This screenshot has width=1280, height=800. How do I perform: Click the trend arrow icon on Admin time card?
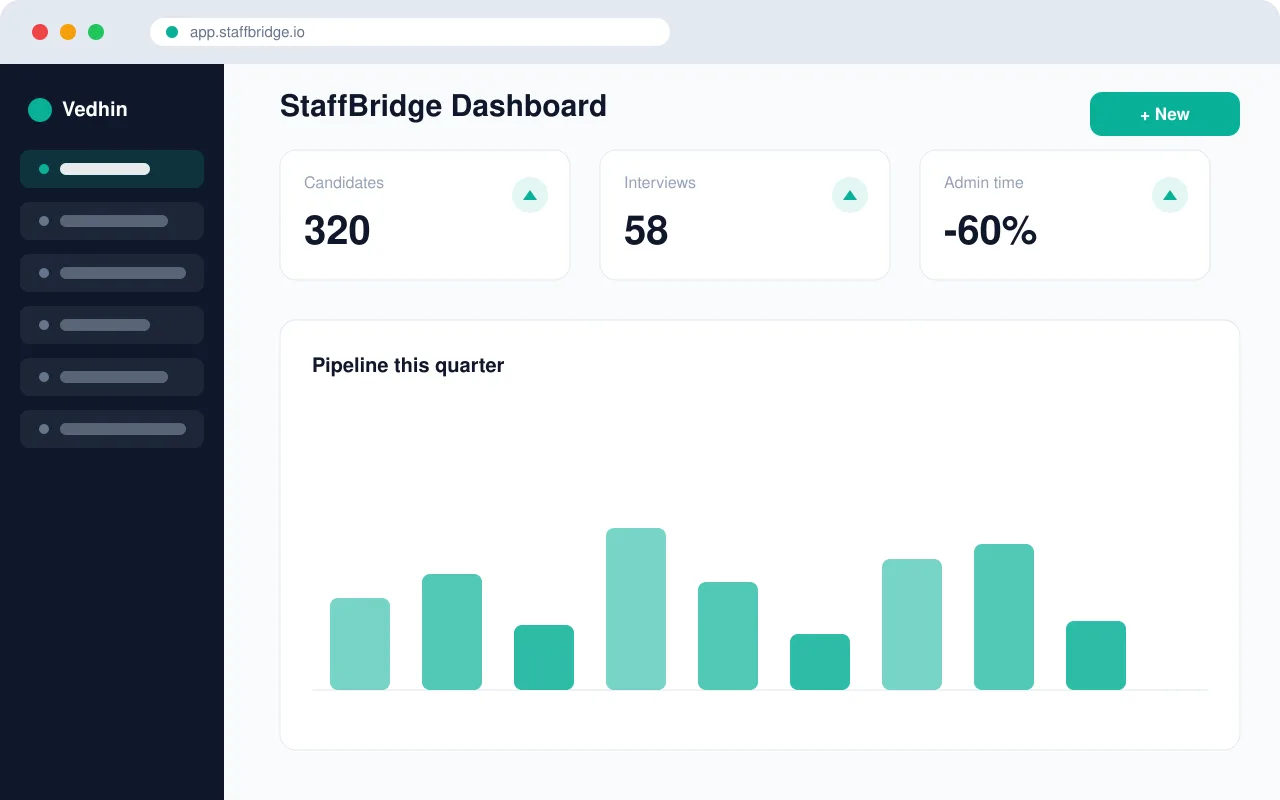(1170, 195)
